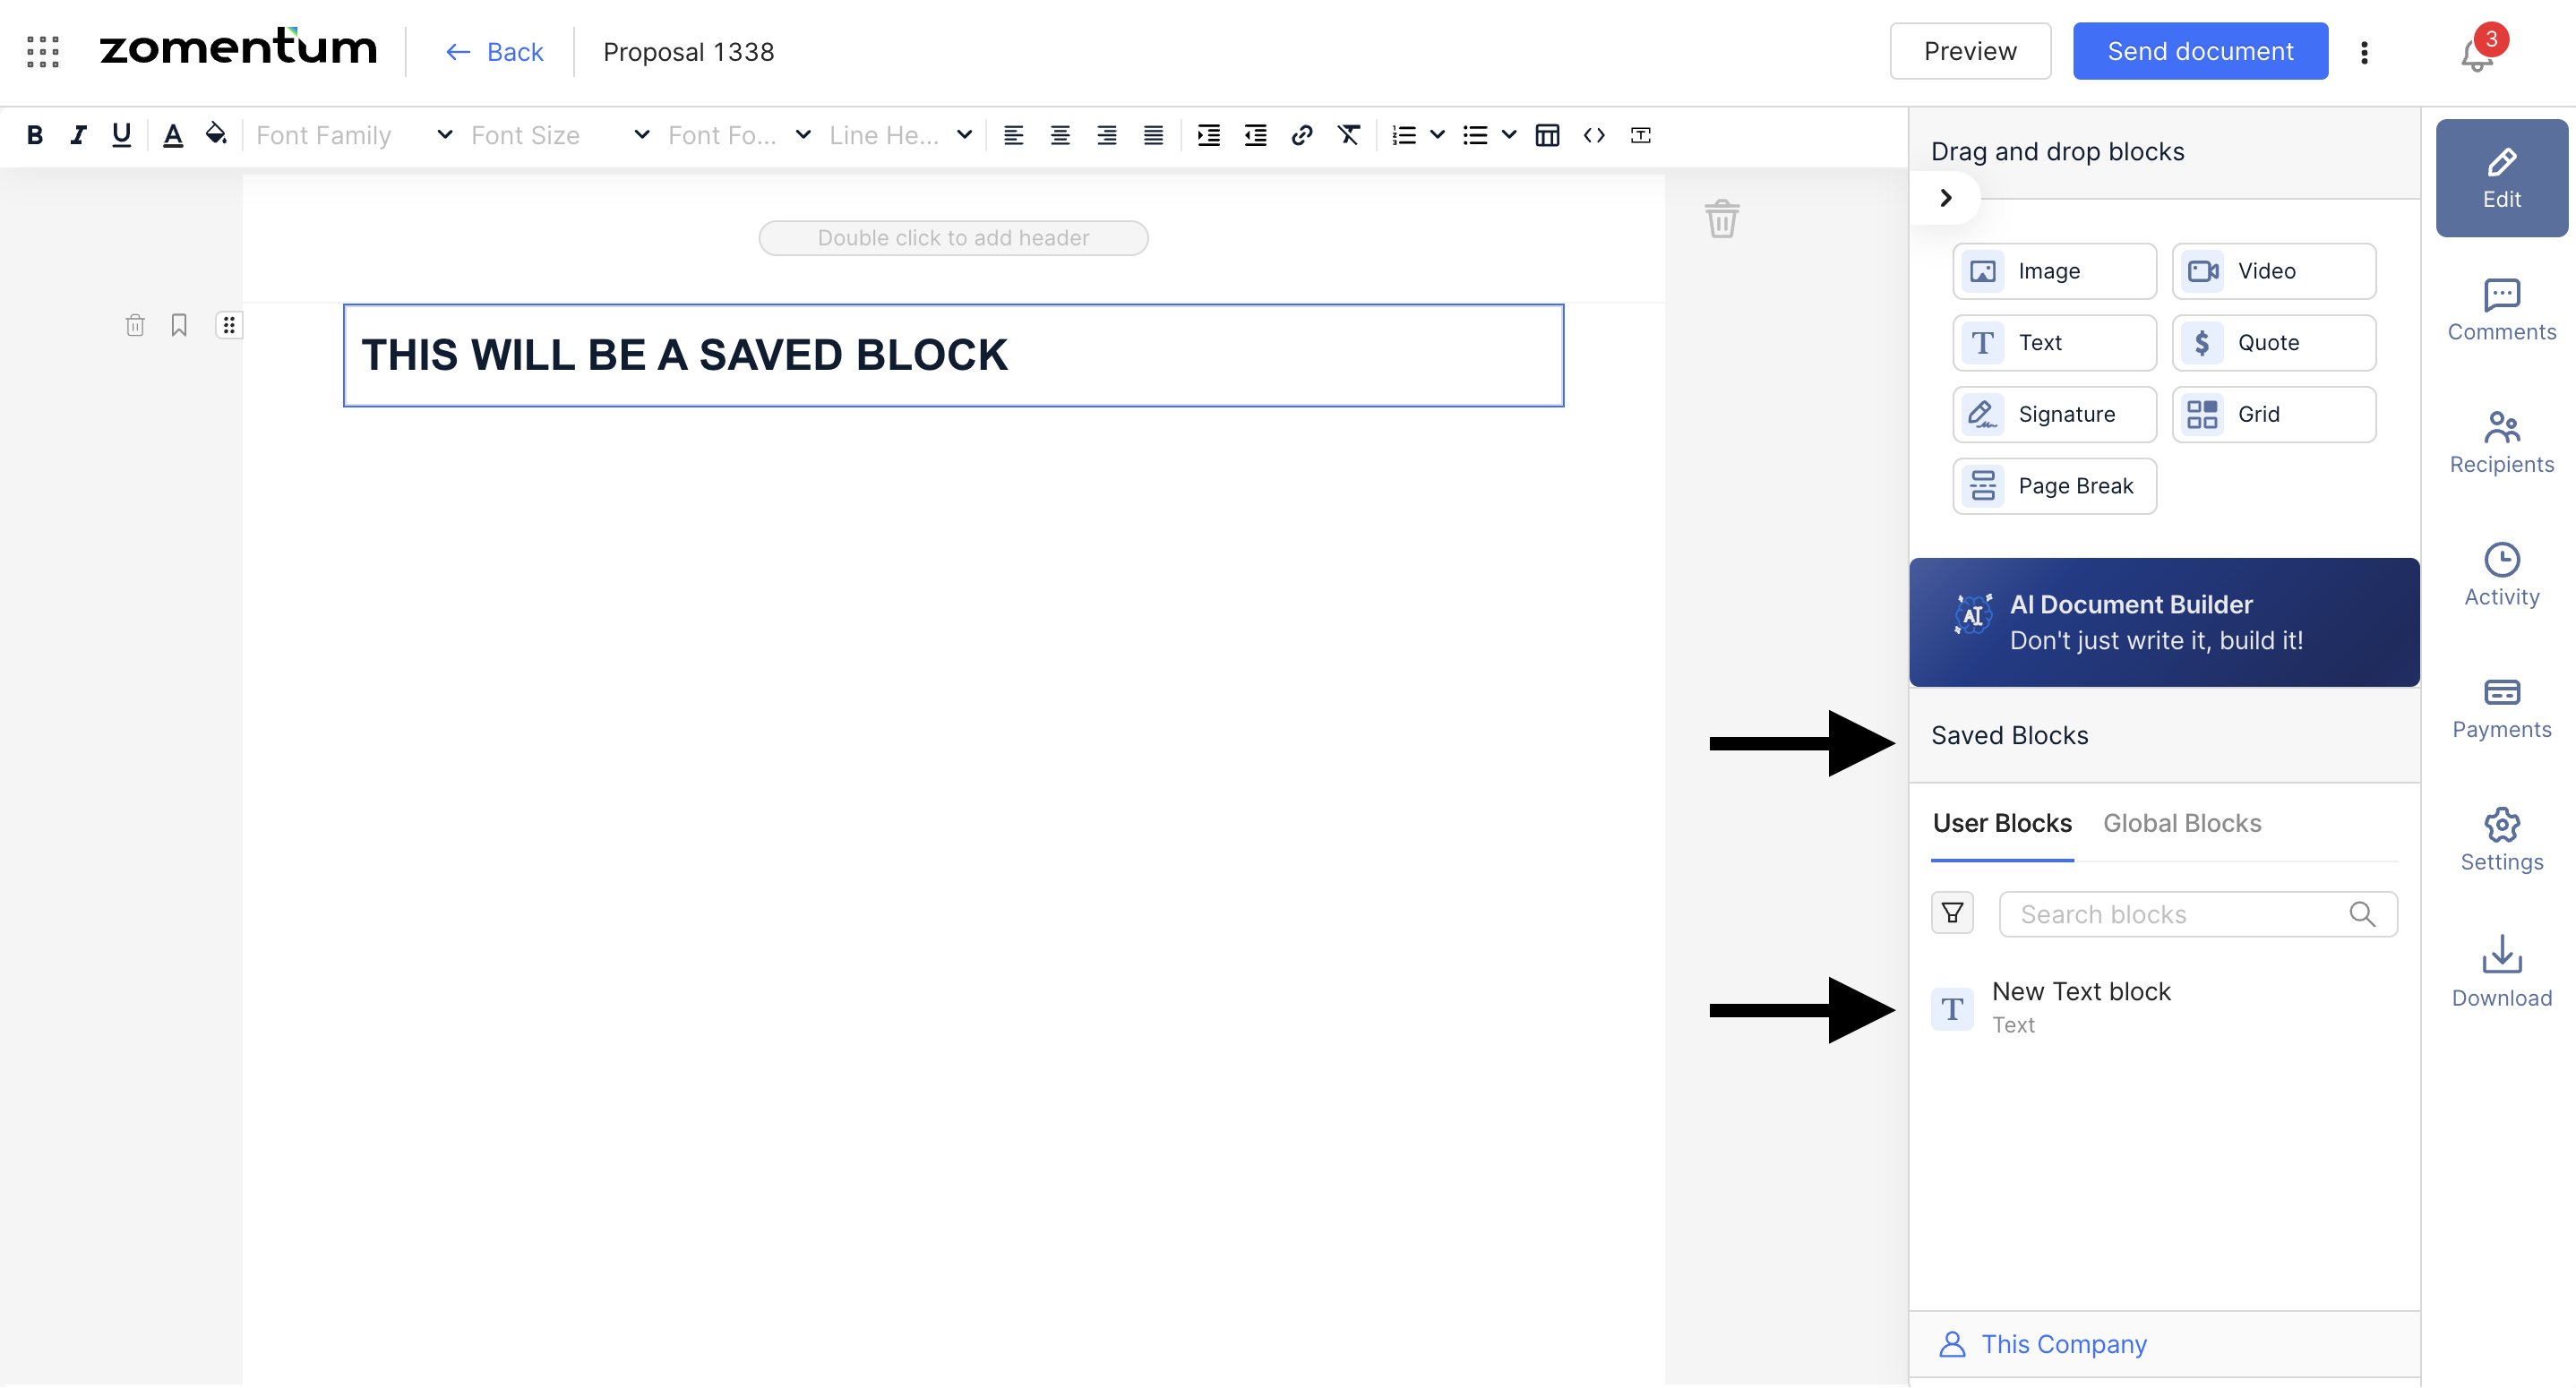This screenshot has height=1388, width=2576.
Task: Delete the page using the large trash icon
Action: click(1721, 218)
